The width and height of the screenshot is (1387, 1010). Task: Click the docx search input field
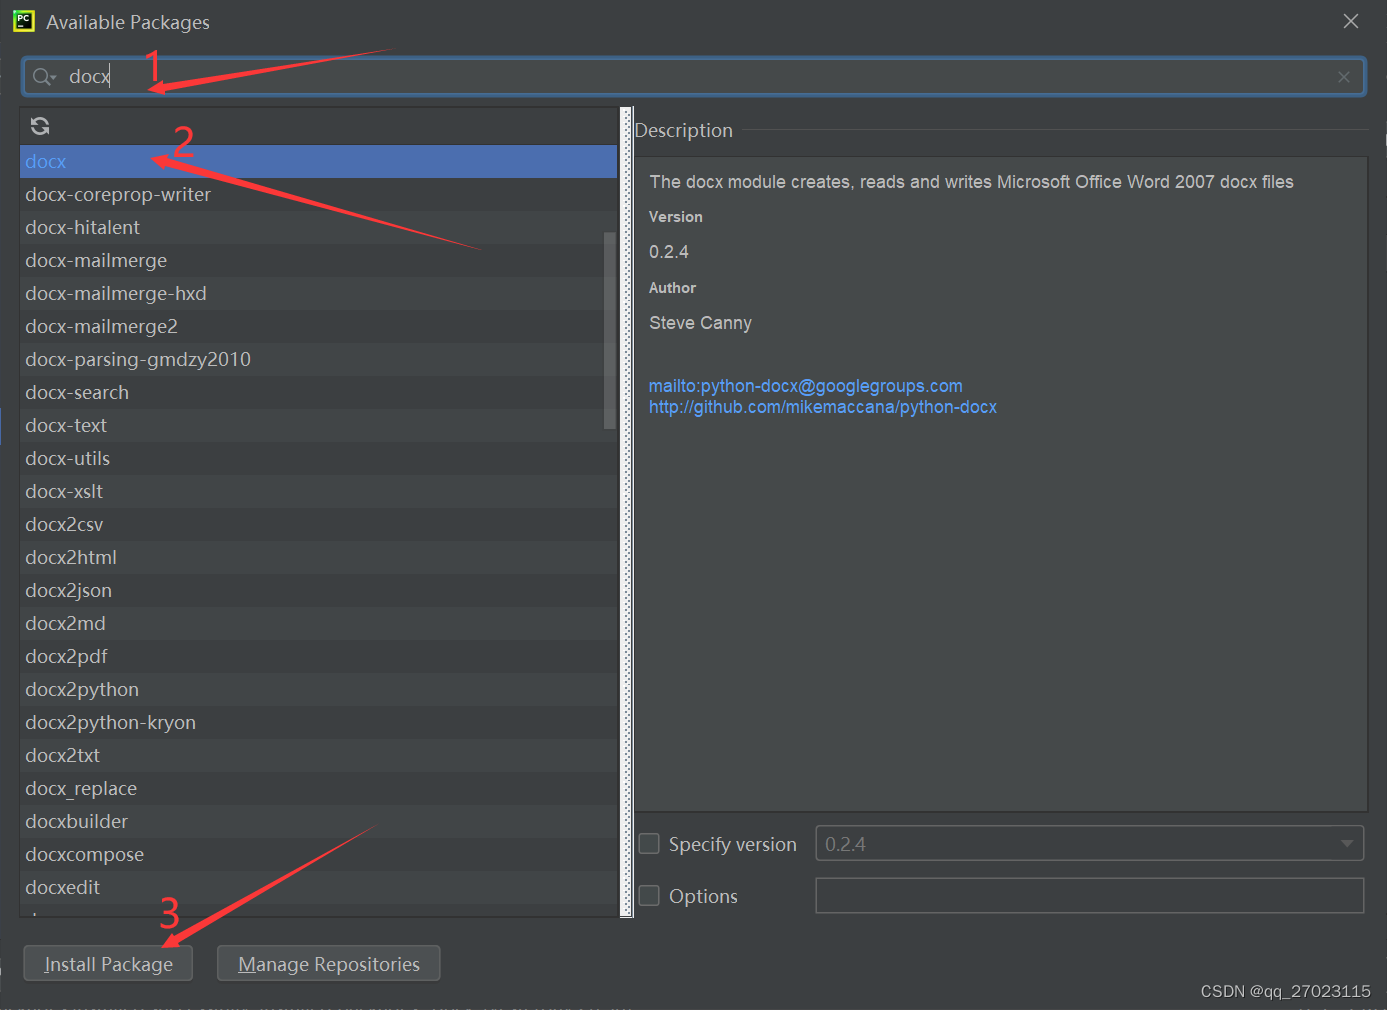694,77
